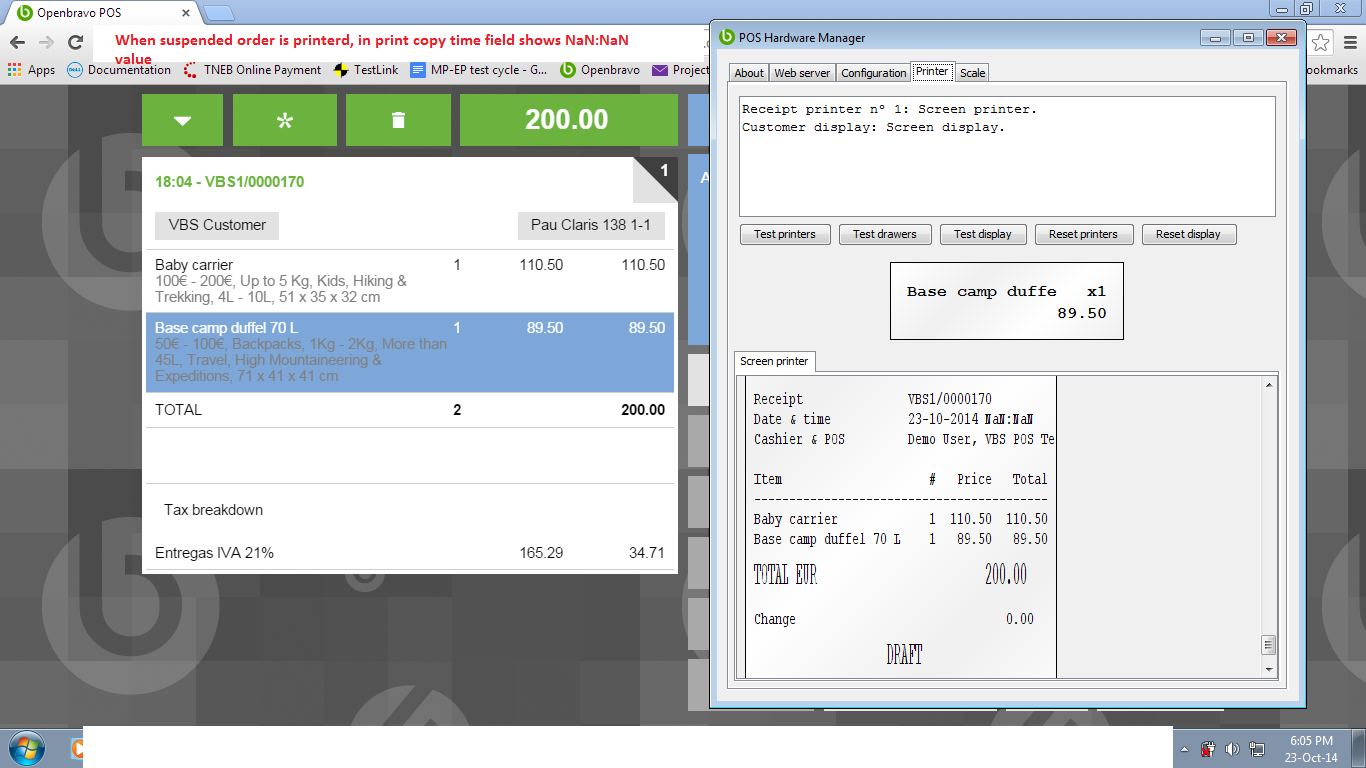Image resolution: width=1366 pixels, height=768 pixels.
Task: Click the asterisk new-receipt button
Action: pos(285,120)
